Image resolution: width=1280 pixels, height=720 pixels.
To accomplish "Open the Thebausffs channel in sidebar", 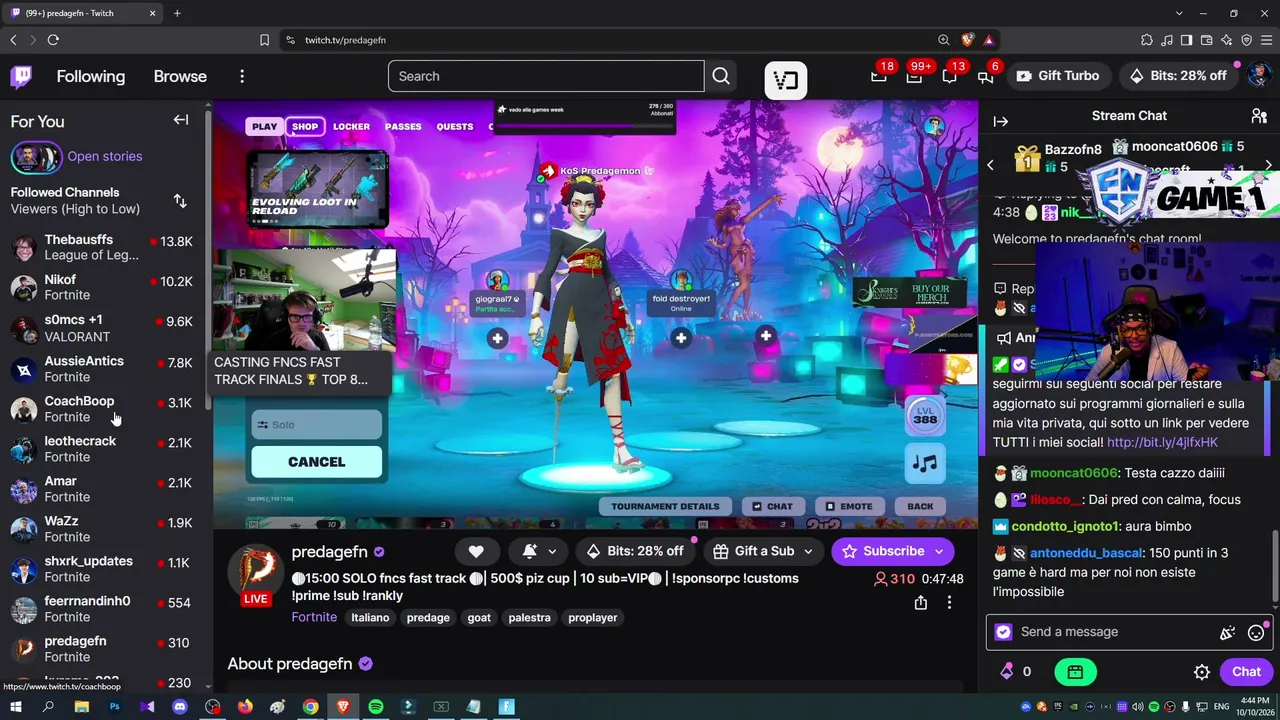I will coord(104,247).
